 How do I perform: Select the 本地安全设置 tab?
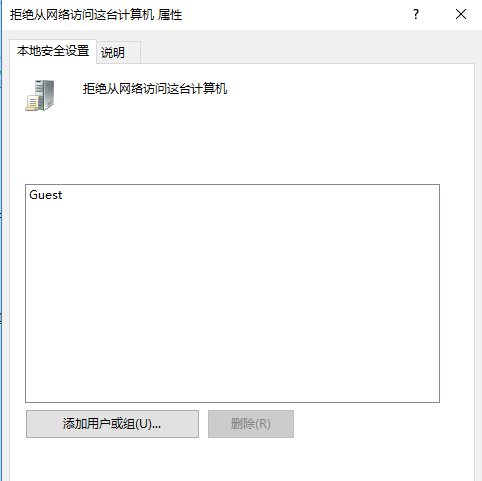click(x=53, y=51)
